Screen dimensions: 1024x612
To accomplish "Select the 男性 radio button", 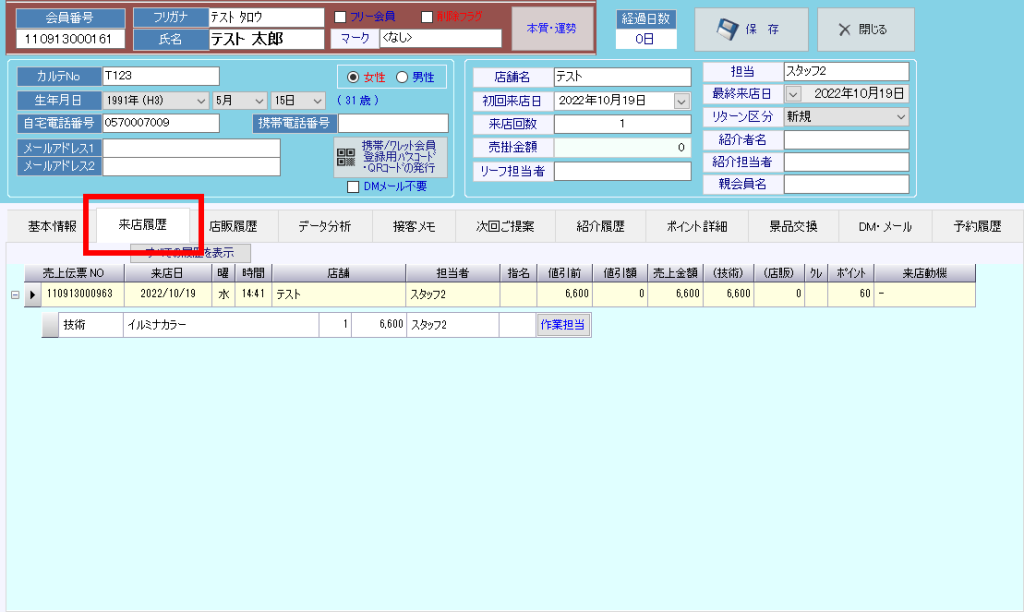I will click(x=402, y=77).
